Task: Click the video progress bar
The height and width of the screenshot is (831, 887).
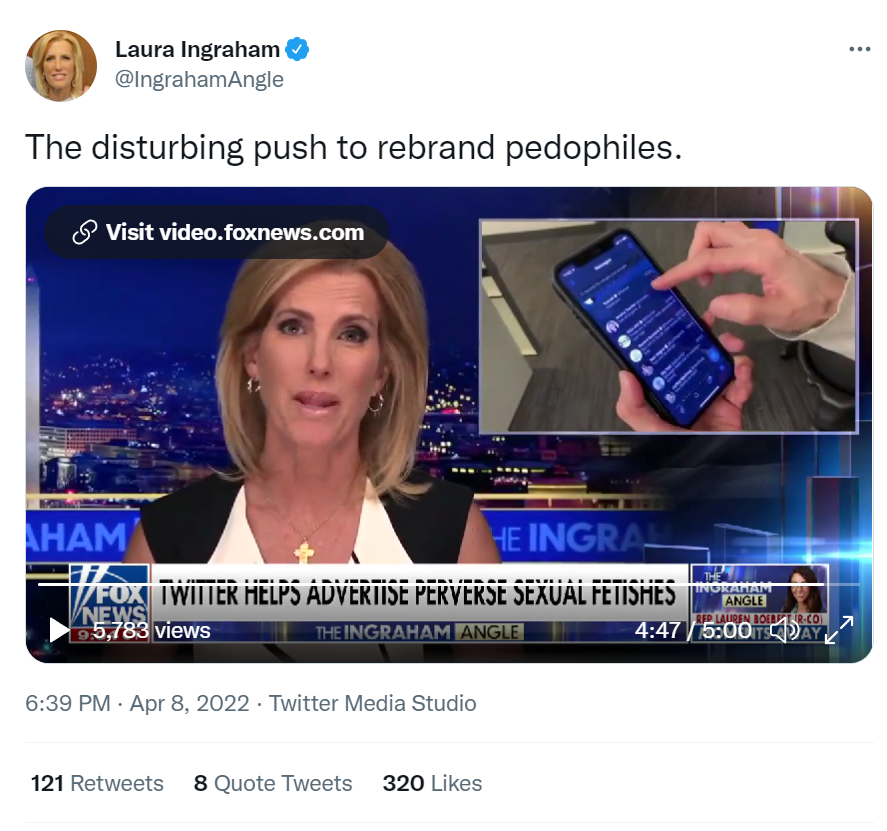Action: coord(449,584)
